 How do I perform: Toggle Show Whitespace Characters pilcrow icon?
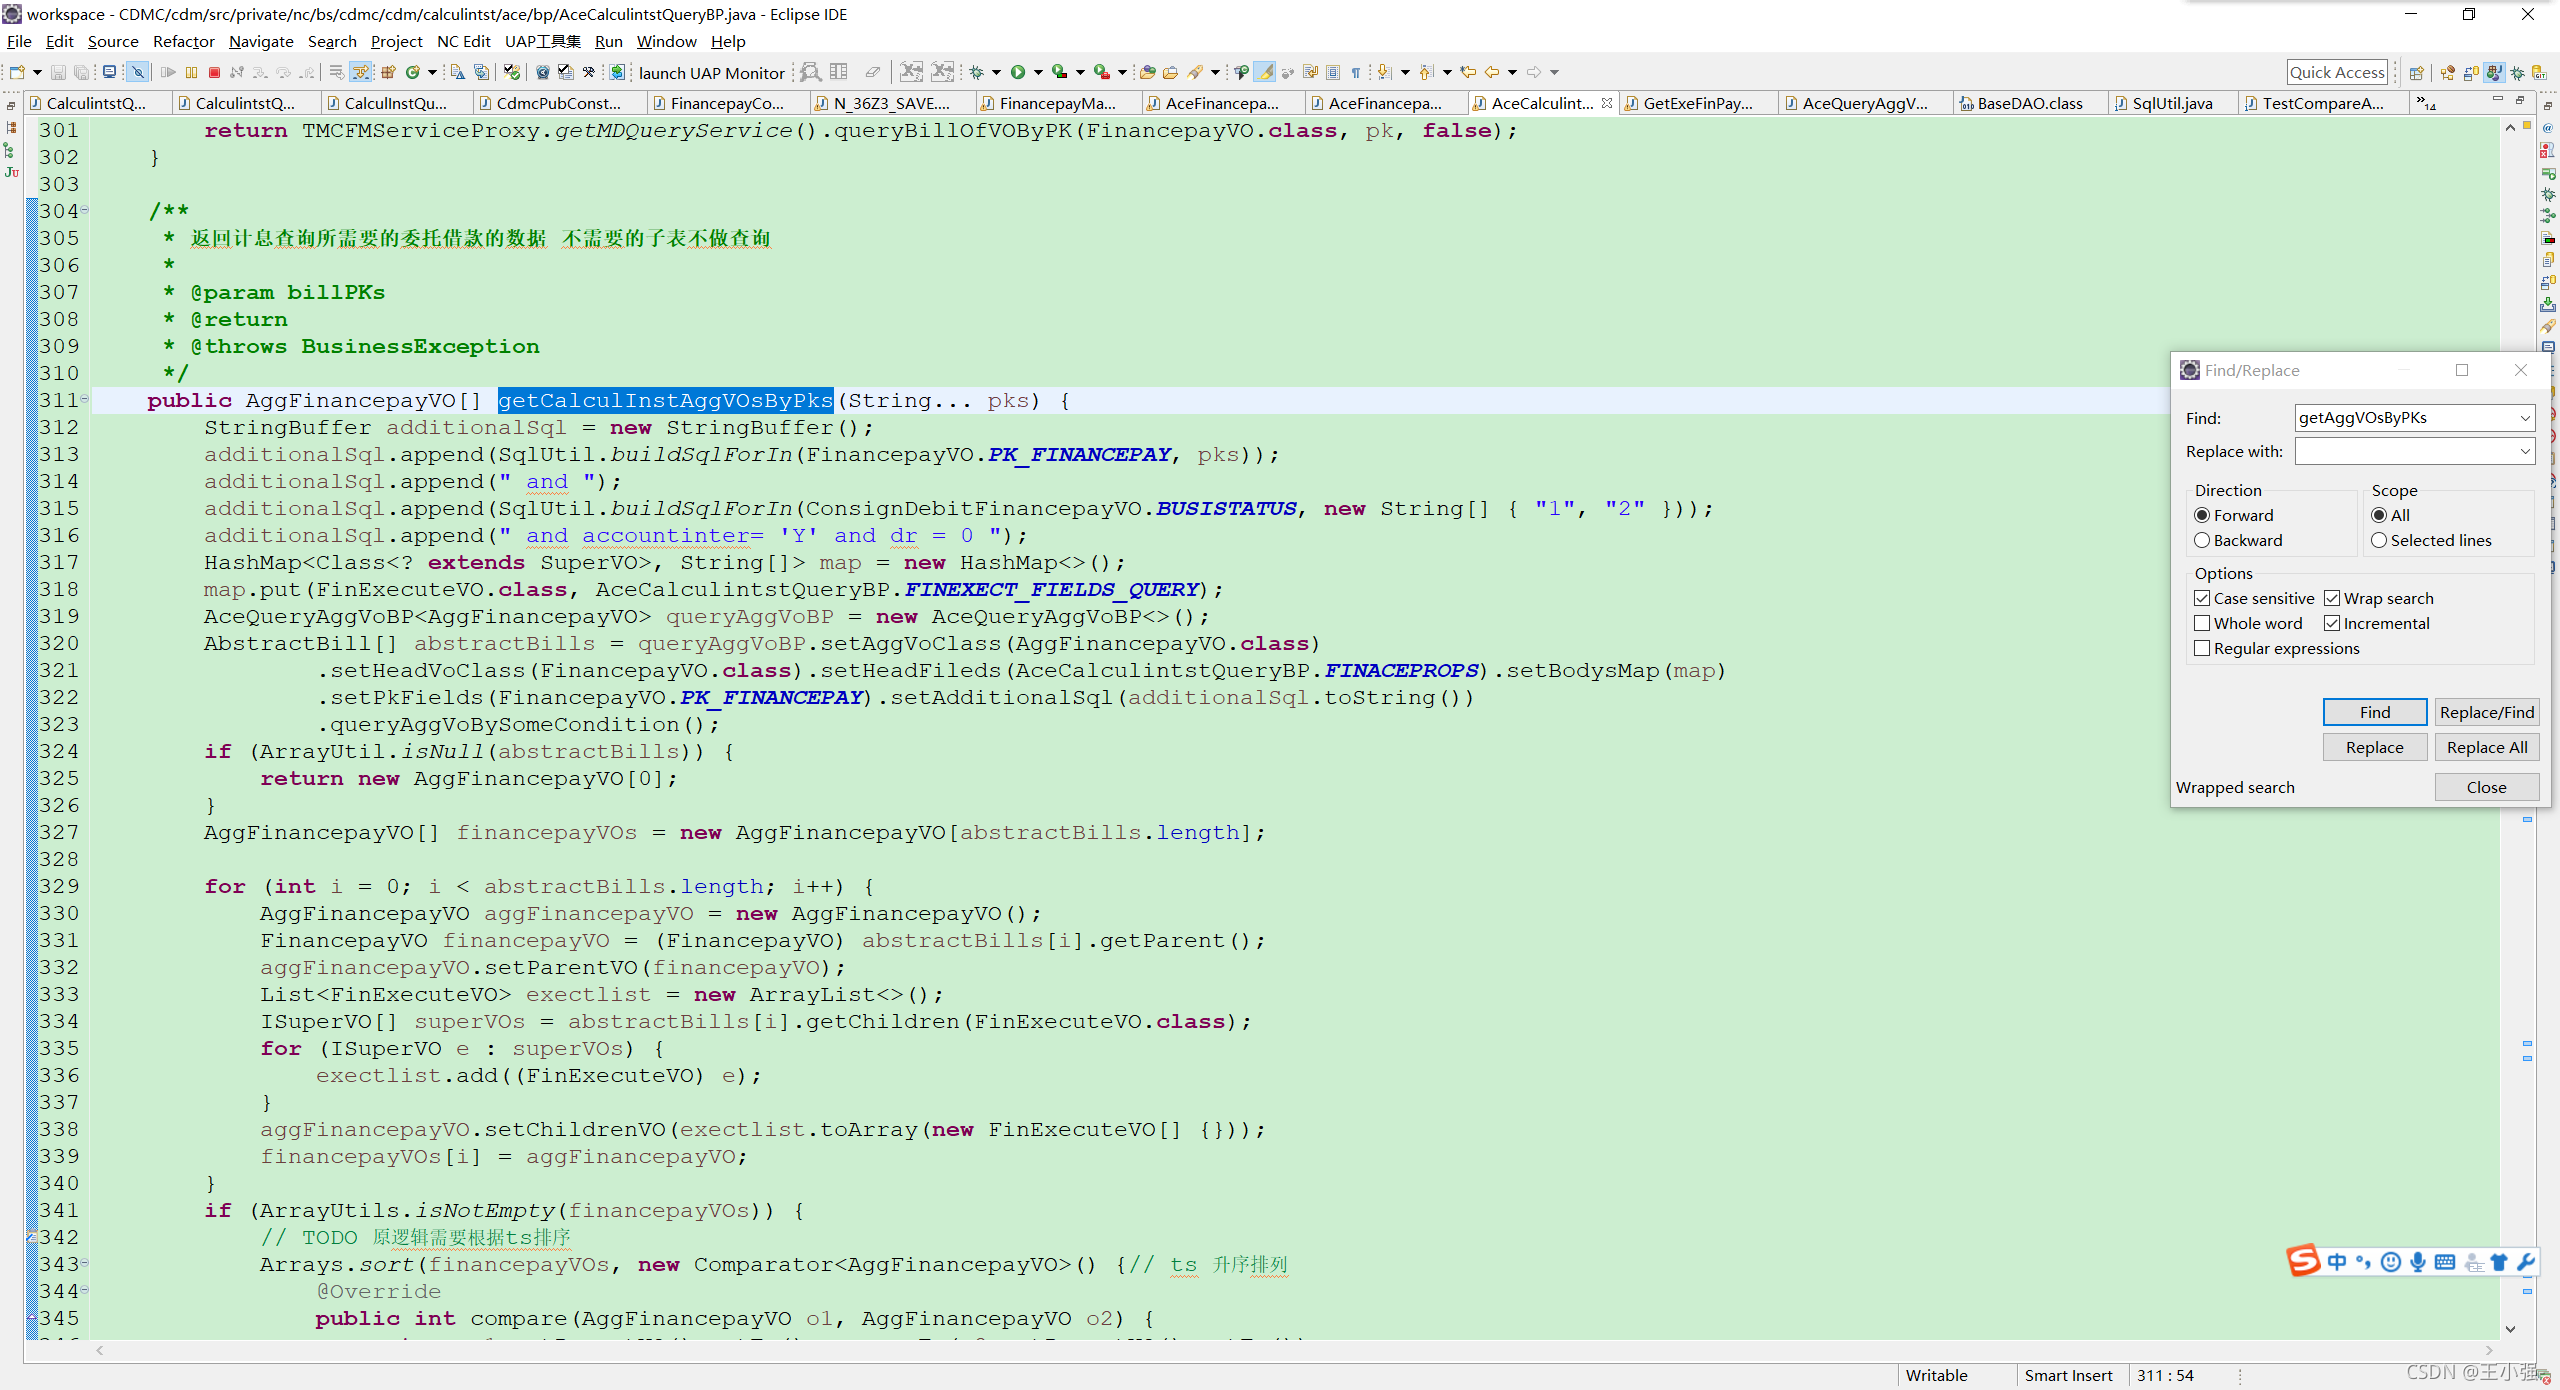coord(1356,72)
